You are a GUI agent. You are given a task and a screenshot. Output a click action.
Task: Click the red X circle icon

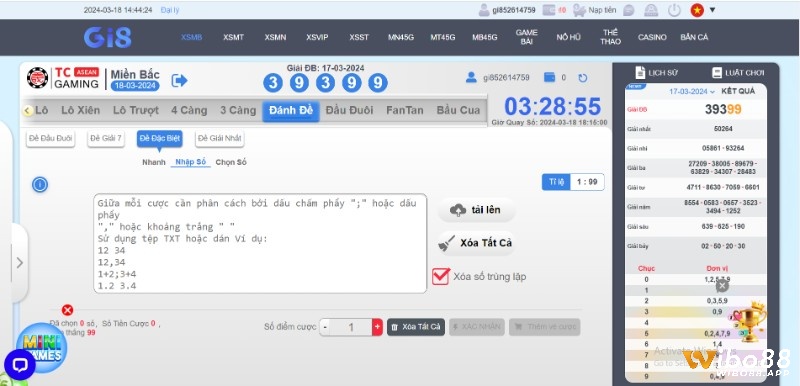(x=67, y=310)
